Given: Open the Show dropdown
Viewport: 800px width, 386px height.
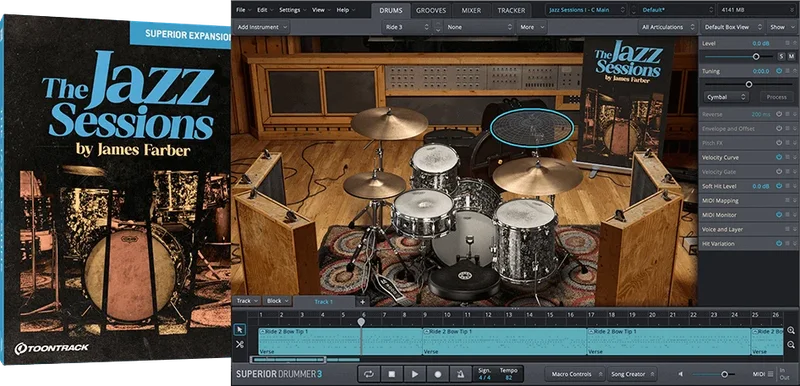Looking at the screenshot, I should (x=781, y=27).
